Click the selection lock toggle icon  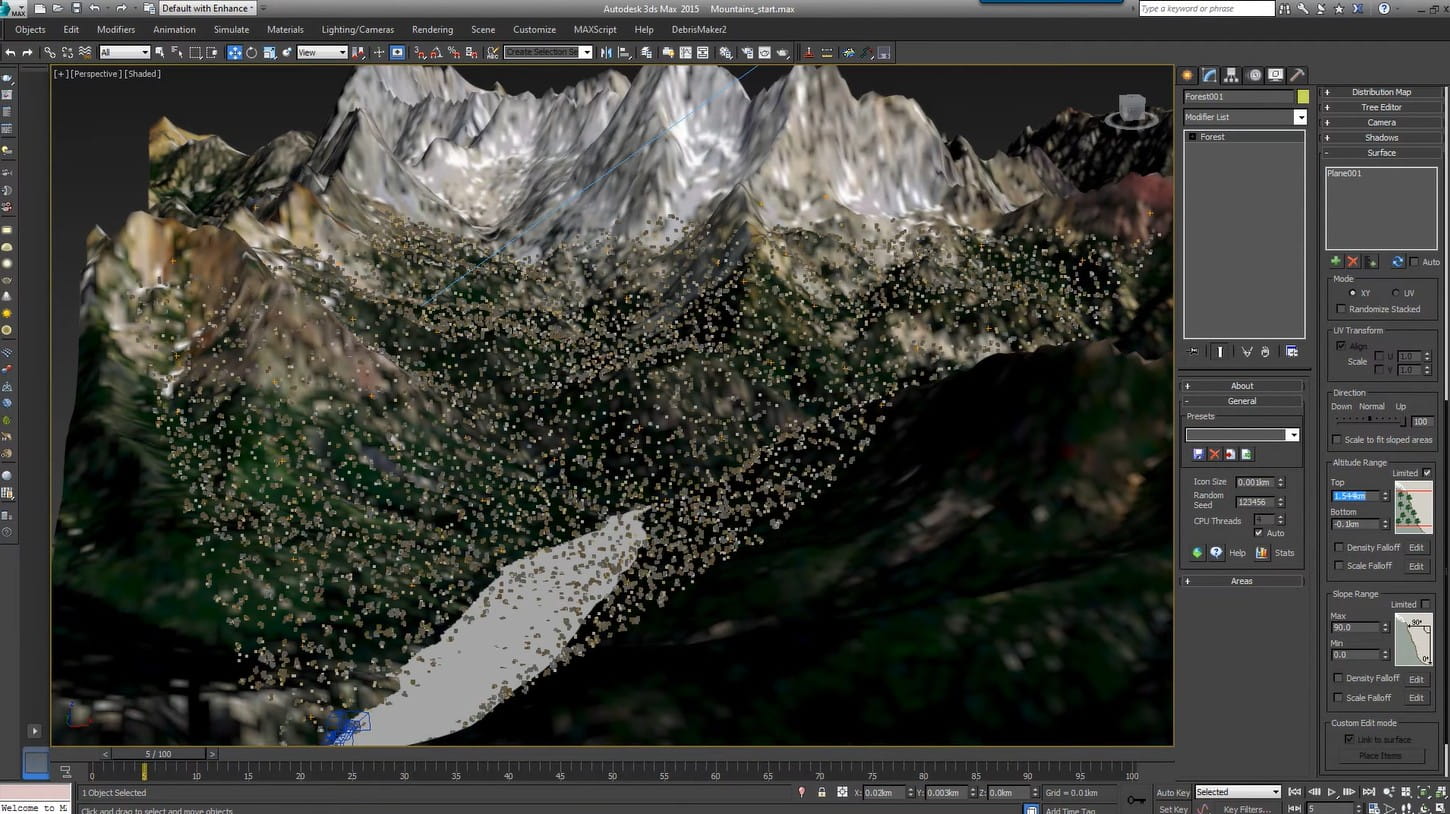pyautogui.click(x=822, y=792)
